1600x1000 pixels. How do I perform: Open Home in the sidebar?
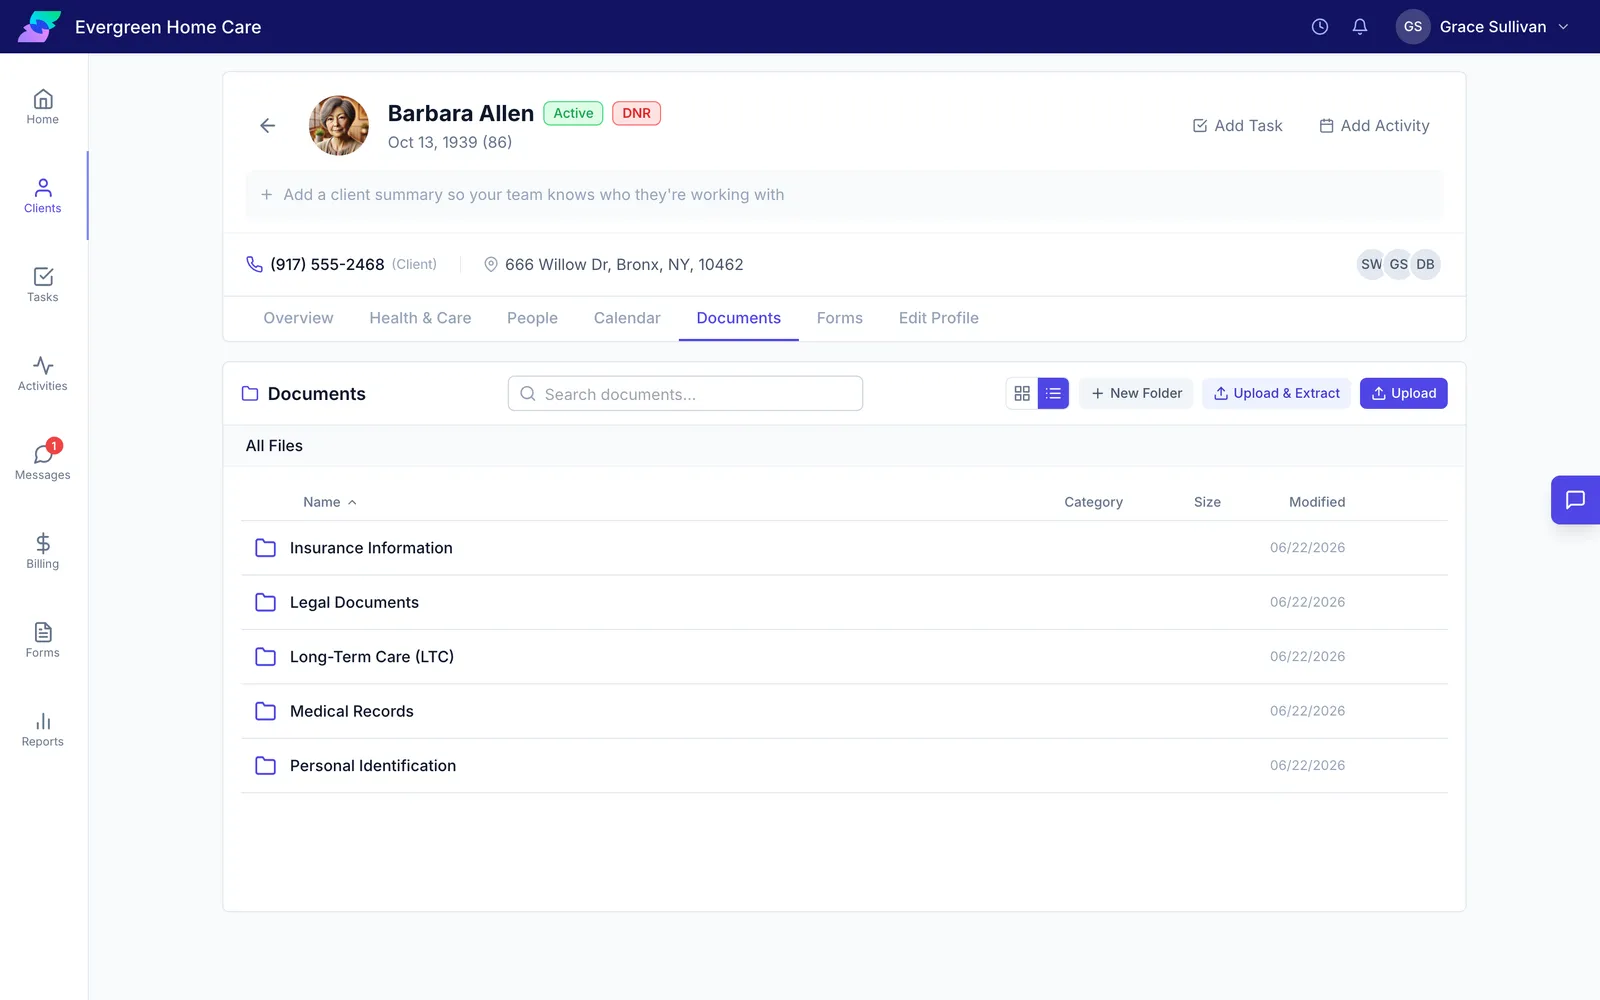[42, 107]
